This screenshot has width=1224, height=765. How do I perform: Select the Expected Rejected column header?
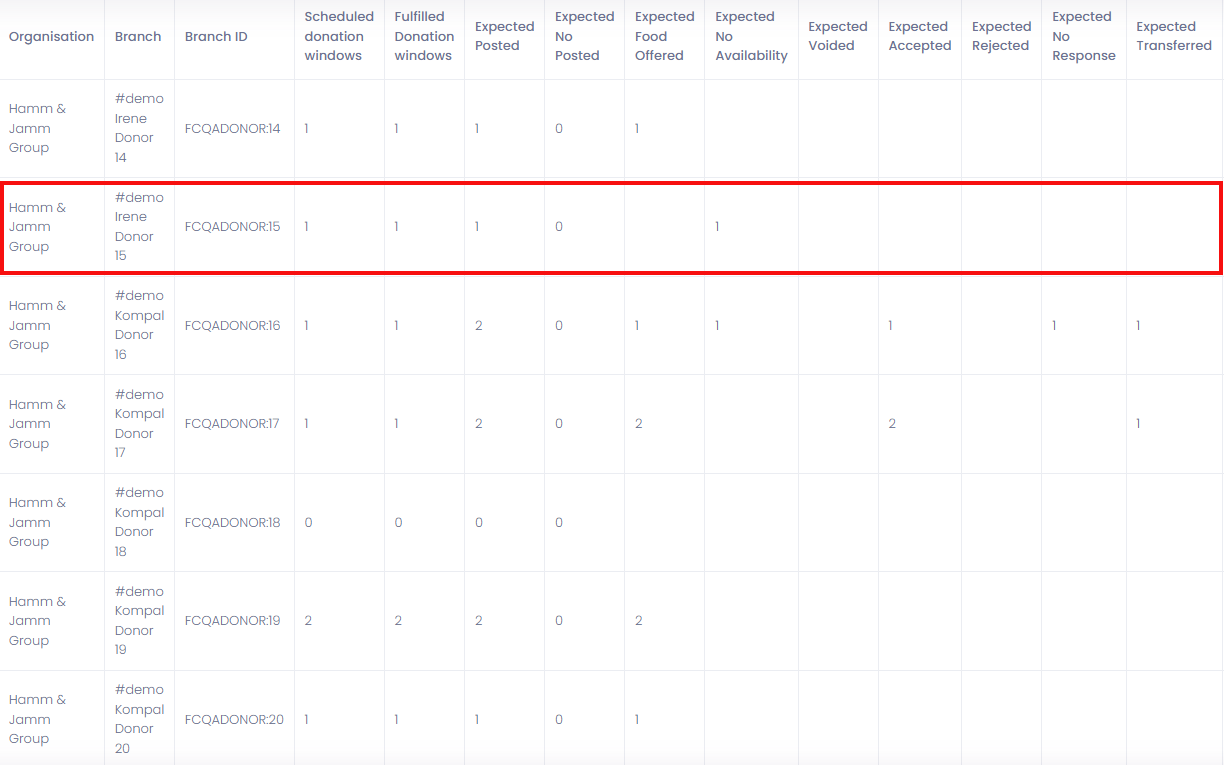(1001, 36)
